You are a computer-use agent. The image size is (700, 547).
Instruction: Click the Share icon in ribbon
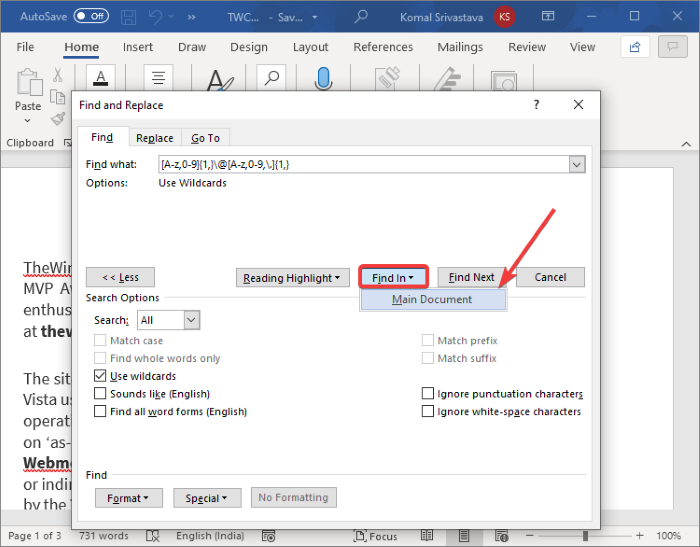click(x=635, y=47)
